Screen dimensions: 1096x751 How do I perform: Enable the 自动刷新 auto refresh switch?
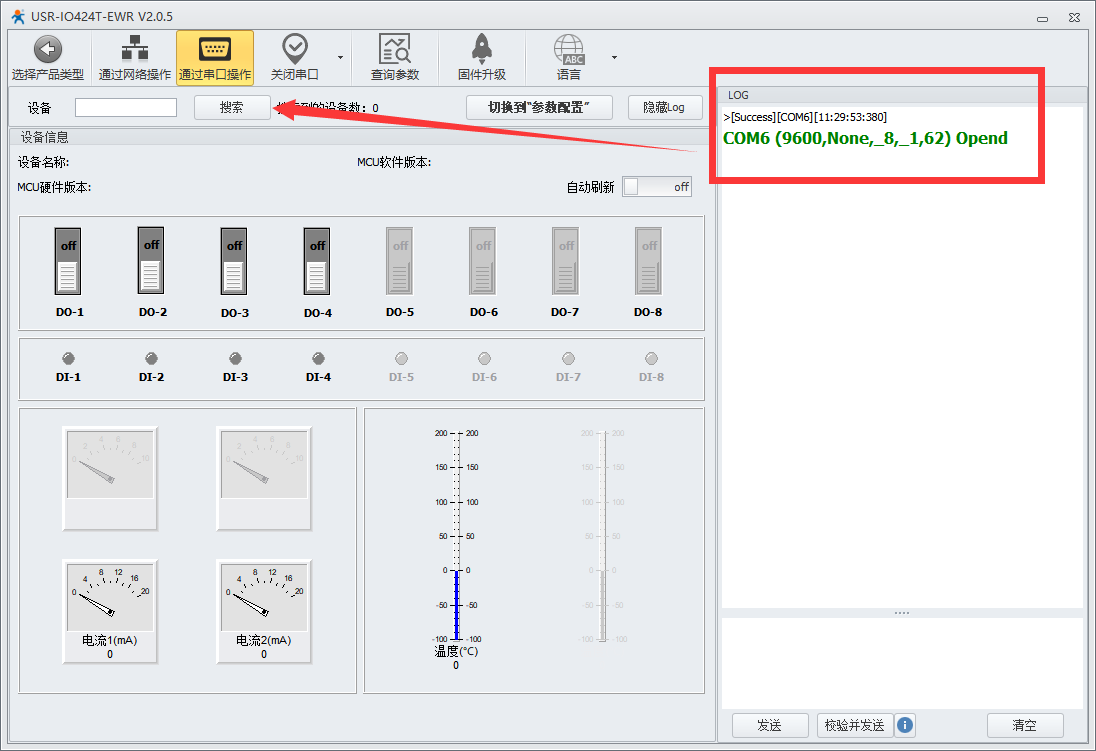pos(657,187)
